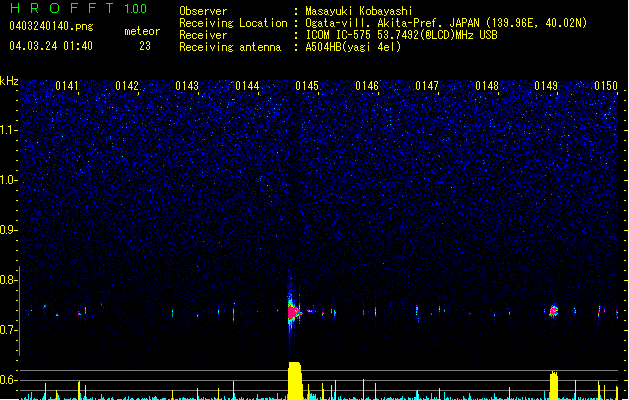The height and width of the screenshot is (400, 629).
Task: Click the A504HB(yagi 4el) antenna text
Action: (353, 47)
